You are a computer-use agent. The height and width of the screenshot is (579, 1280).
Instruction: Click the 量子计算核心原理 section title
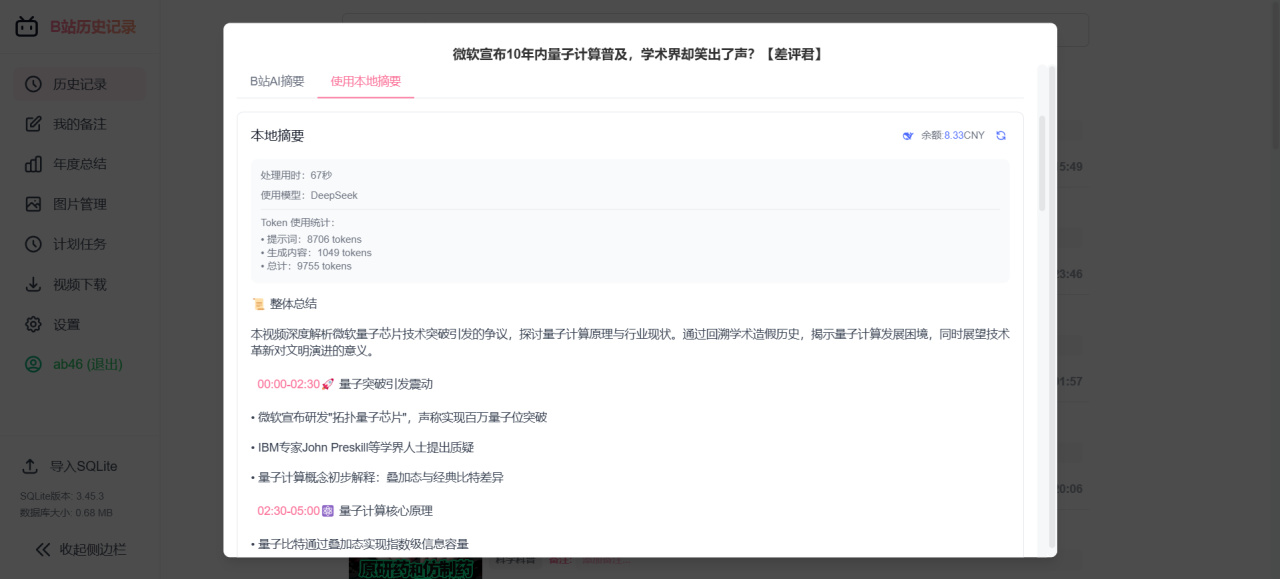coord(385,511)
